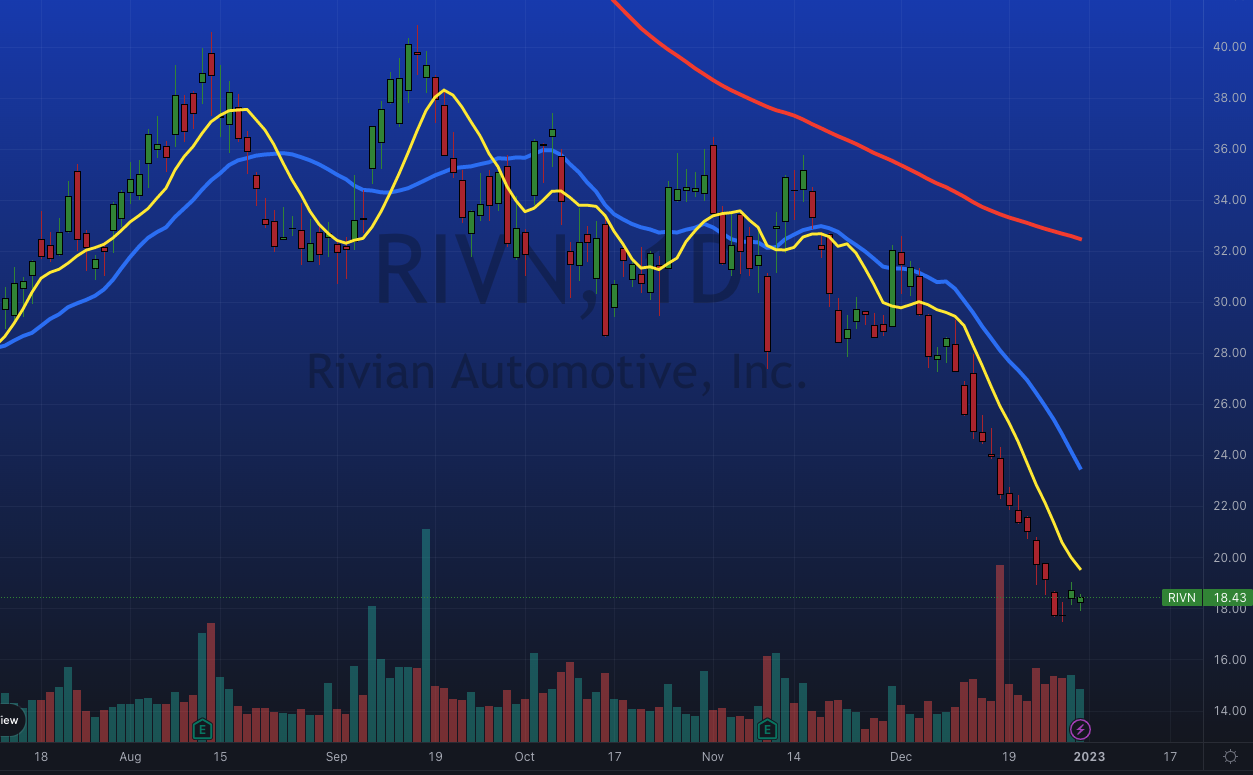Click the Dec date label on time axis
The height and width of the screenshot is (775, 1253).
click(901, 757)
